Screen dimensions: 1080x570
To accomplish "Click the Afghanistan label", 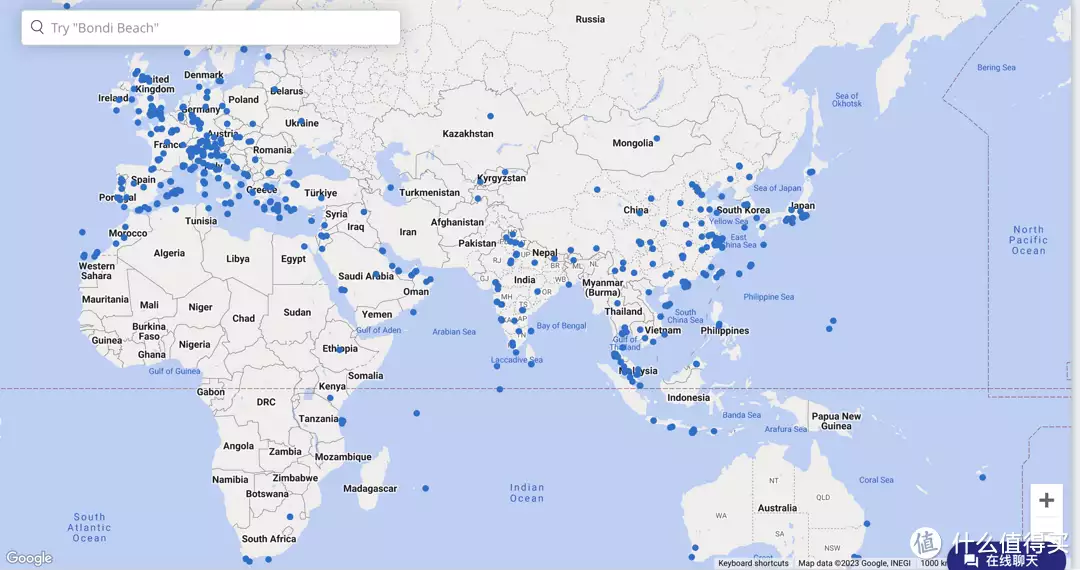I will (x=457, y=222).
